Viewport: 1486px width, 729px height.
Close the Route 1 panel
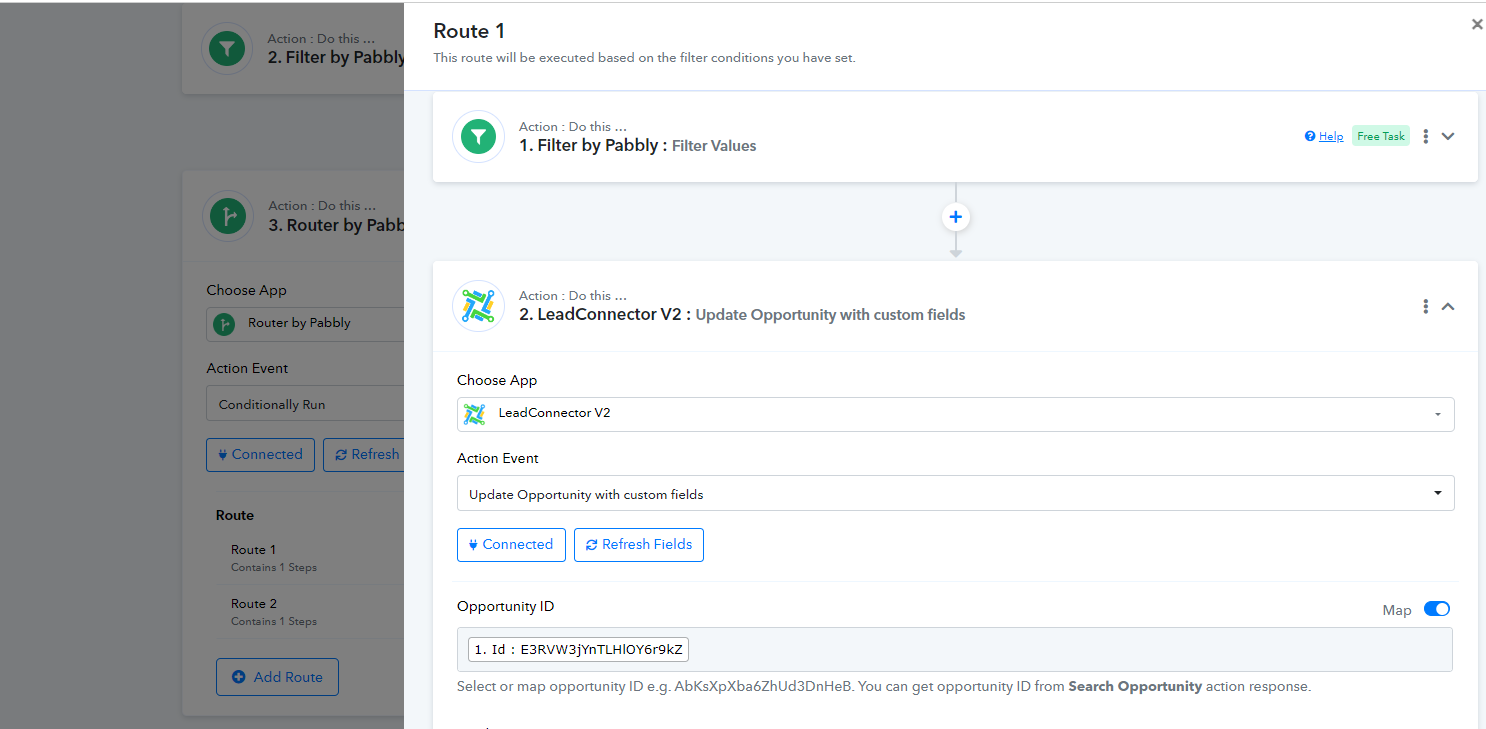click(1477, 25)
